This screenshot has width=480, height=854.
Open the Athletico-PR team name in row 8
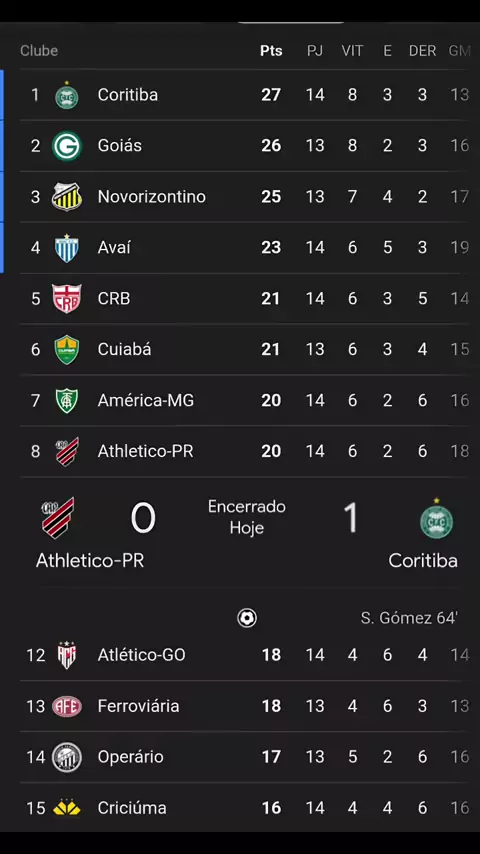145,452
